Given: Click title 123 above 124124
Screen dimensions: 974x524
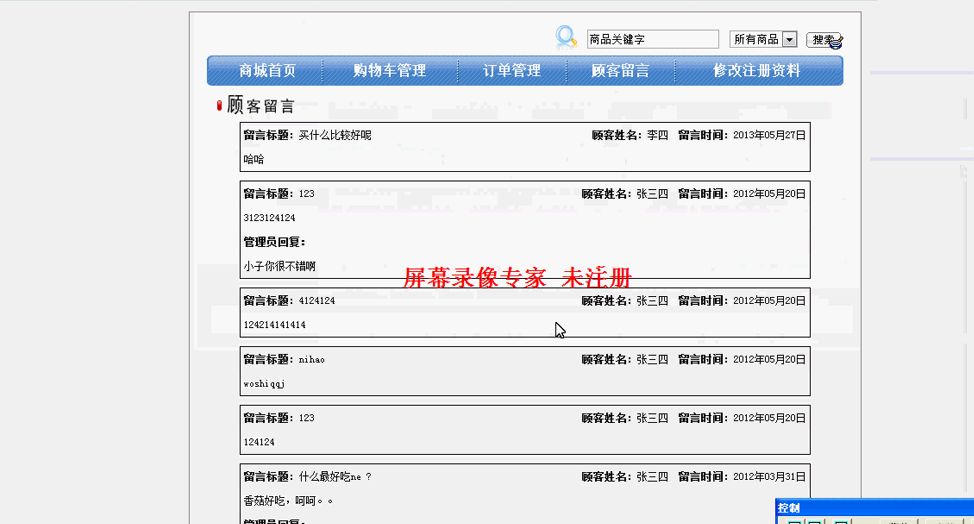Looking at the screenshot, I should (307, 418).
